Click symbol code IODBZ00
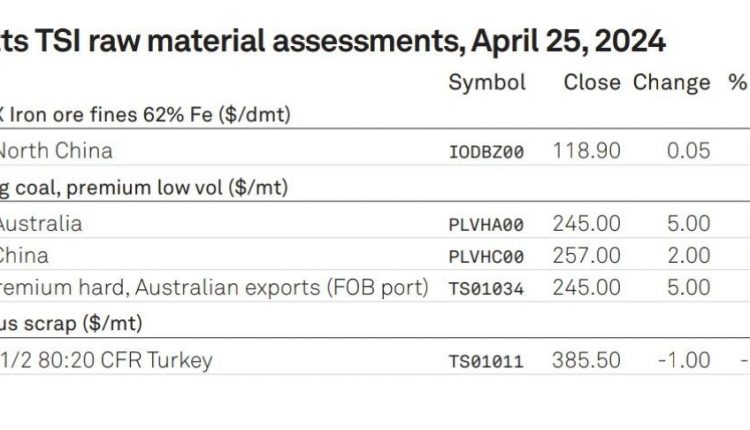The height and width of the screenshot is (430, 750). click(x=486, y=152)
